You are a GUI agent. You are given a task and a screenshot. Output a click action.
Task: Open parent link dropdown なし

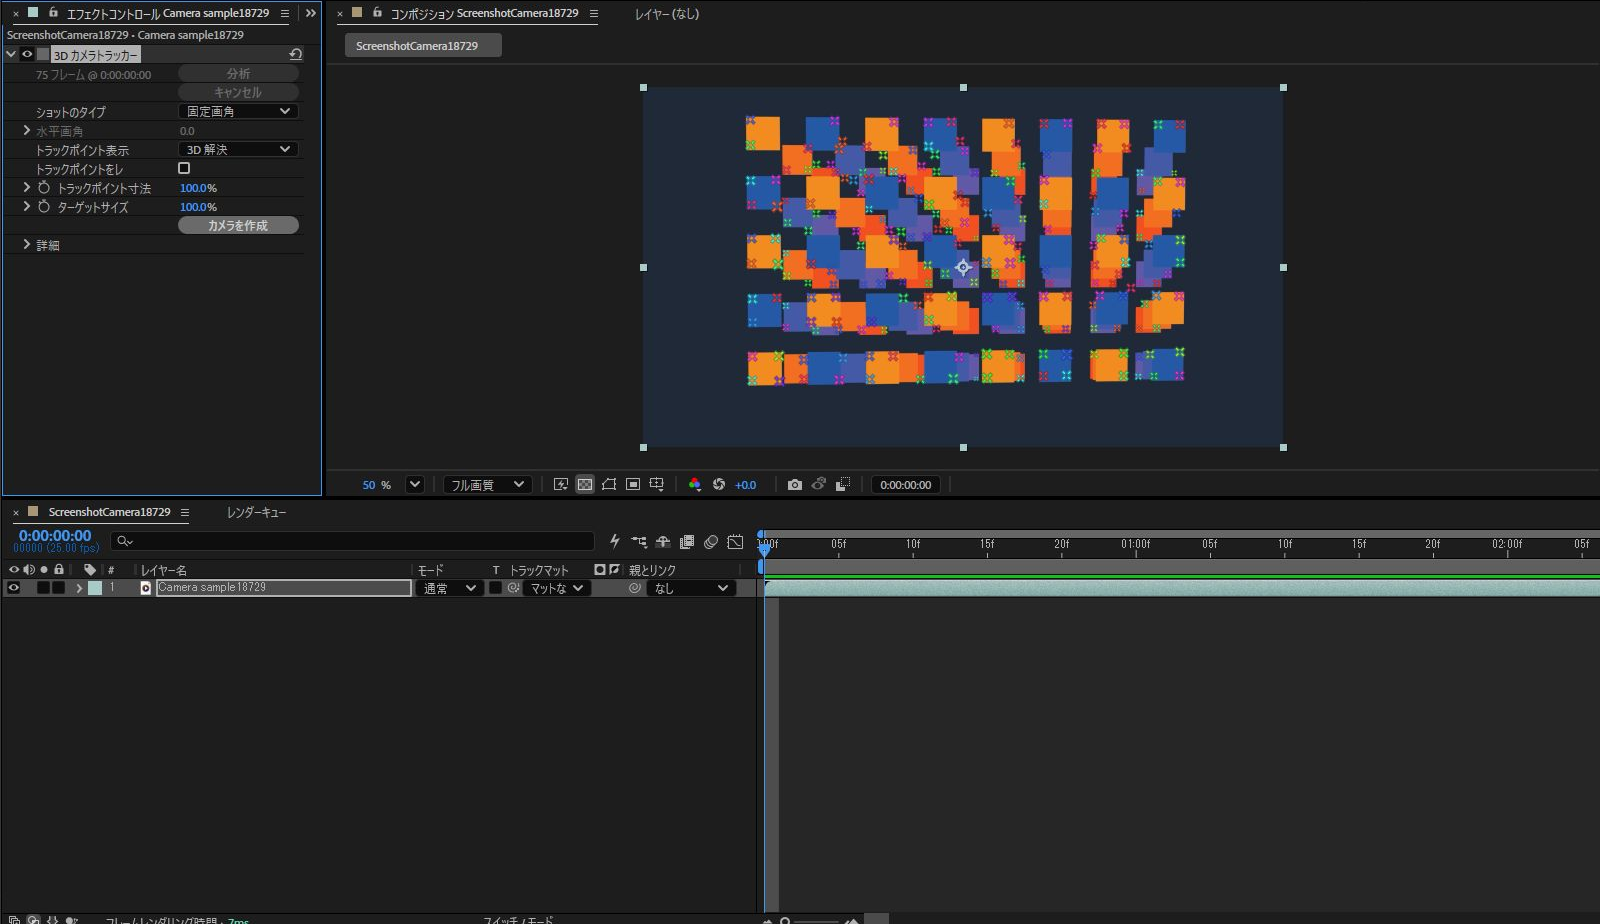[x=691, y=588]
